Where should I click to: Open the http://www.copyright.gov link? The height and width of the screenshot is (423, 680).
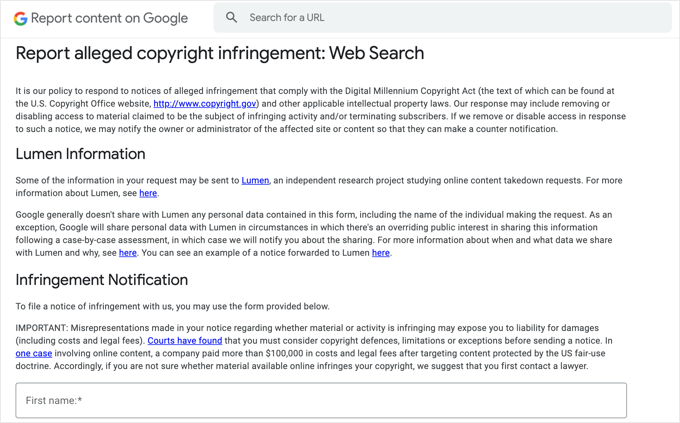(x=205, y=104)
